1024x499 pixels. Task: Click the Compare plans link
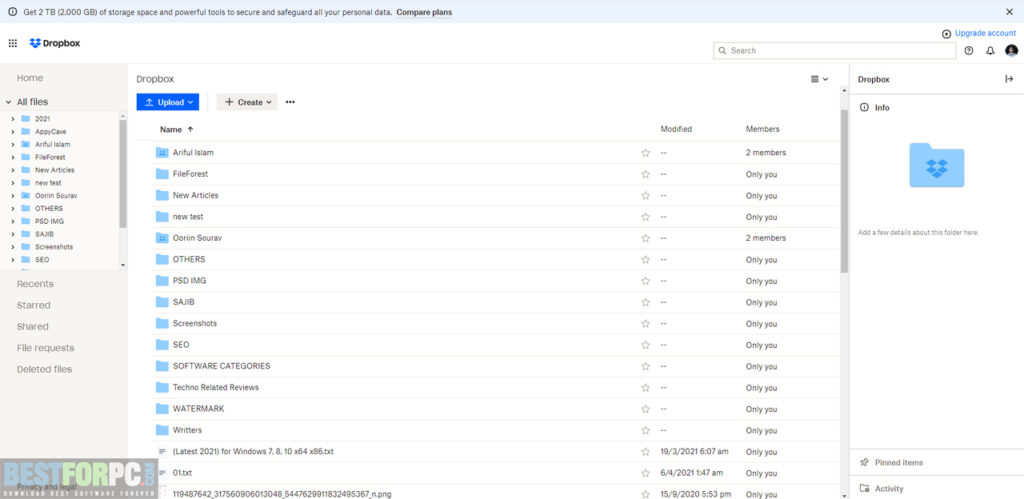click(424, 12)
